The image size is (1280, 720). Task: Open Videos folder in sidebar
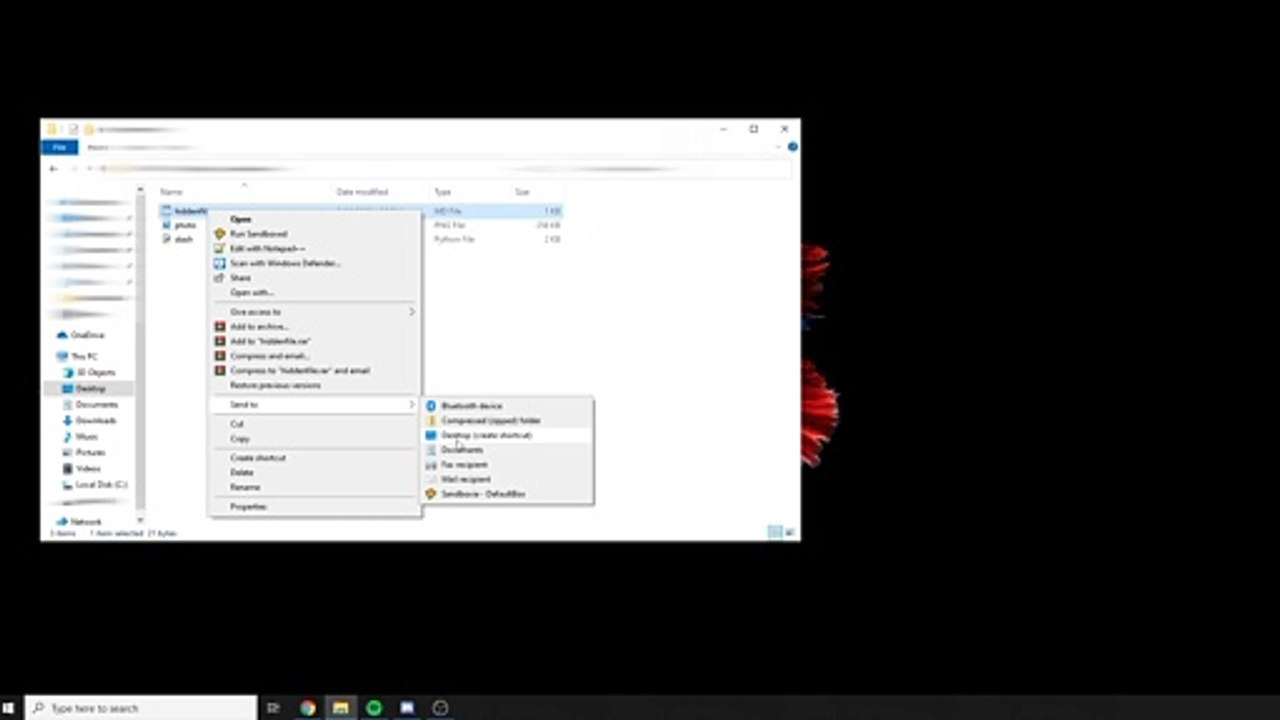[x=82, y=469]
